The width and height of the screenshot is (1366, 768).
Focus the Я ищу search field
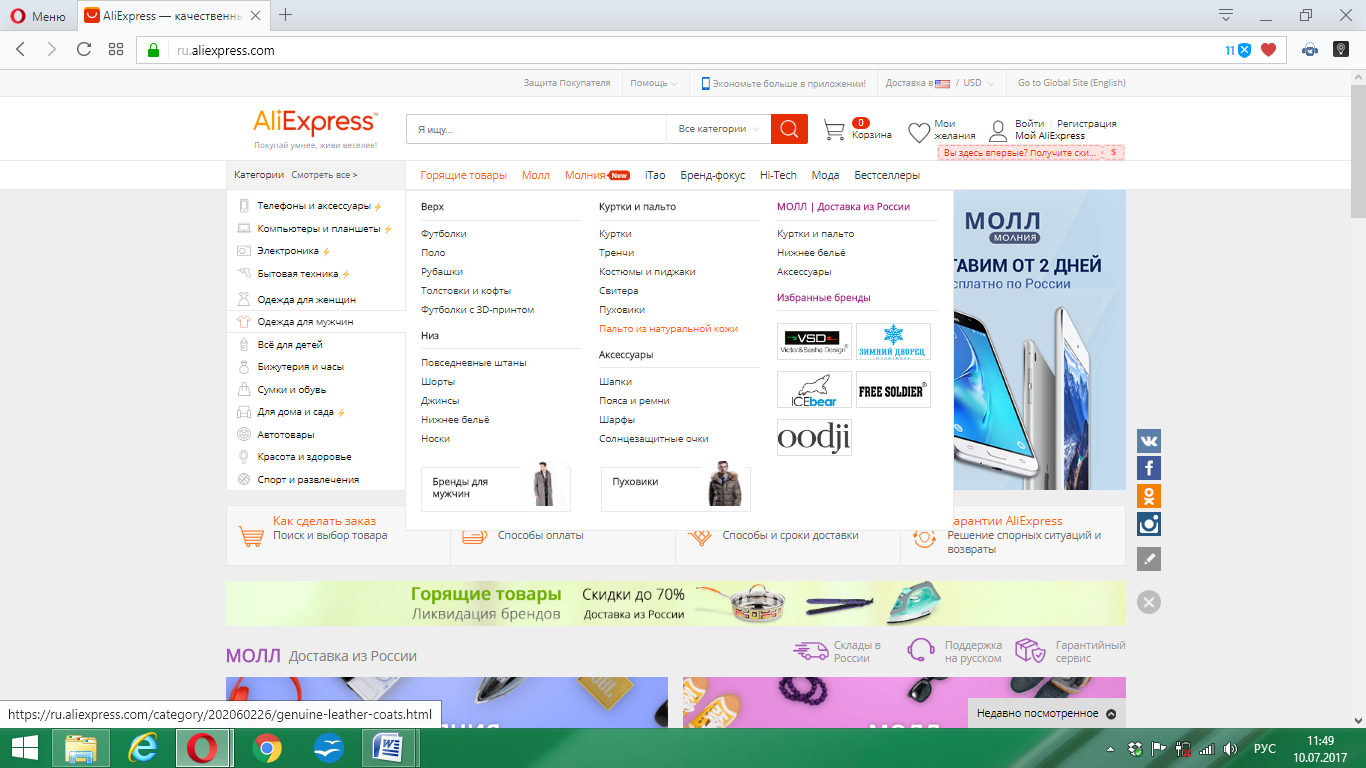click(536, 129)
